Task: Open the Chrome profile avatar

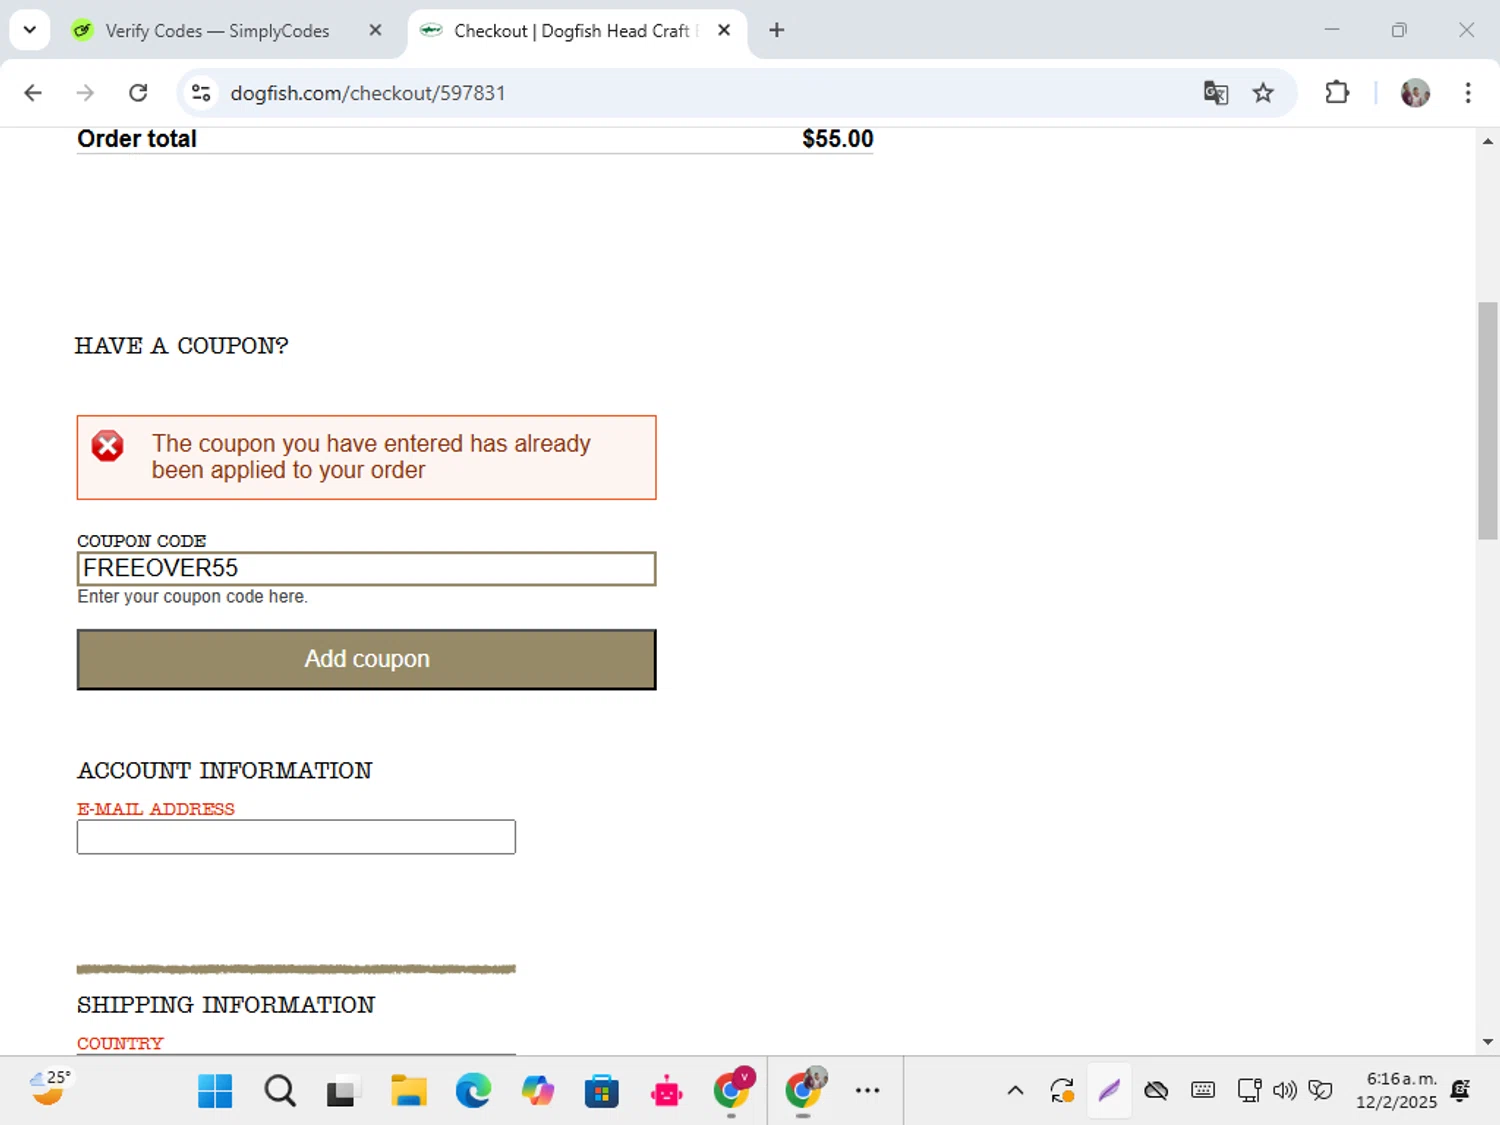Action: (1415, 93)
